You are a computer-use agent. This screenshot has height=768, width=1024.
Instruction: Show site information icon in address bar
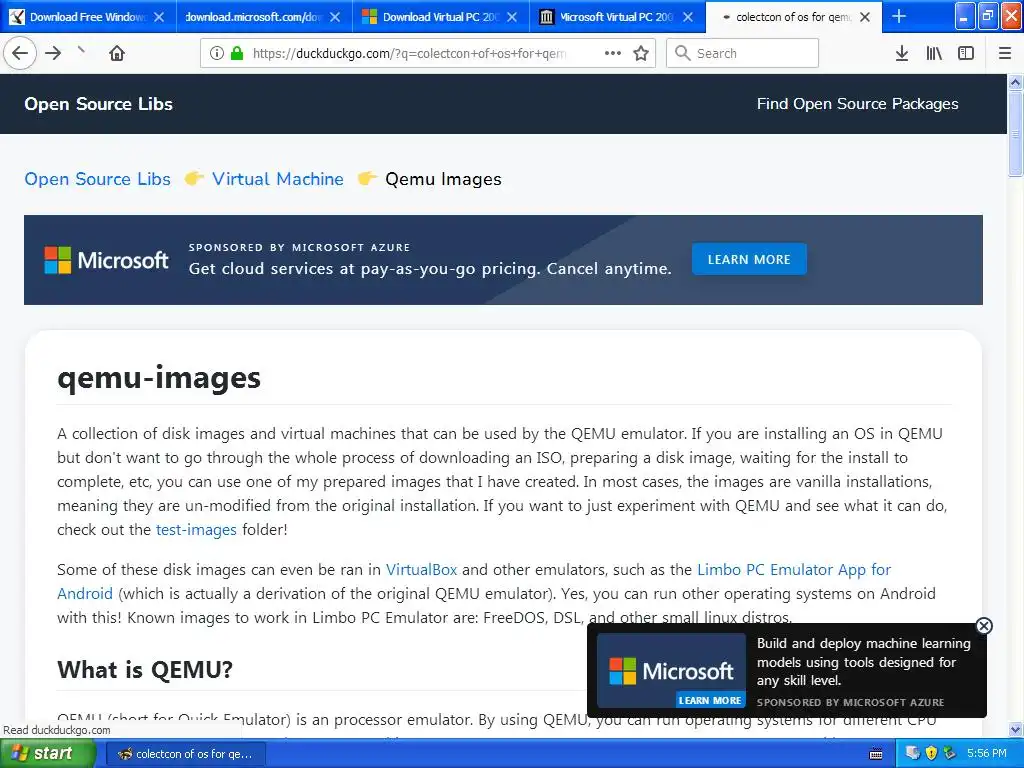(x=217, y=53)
